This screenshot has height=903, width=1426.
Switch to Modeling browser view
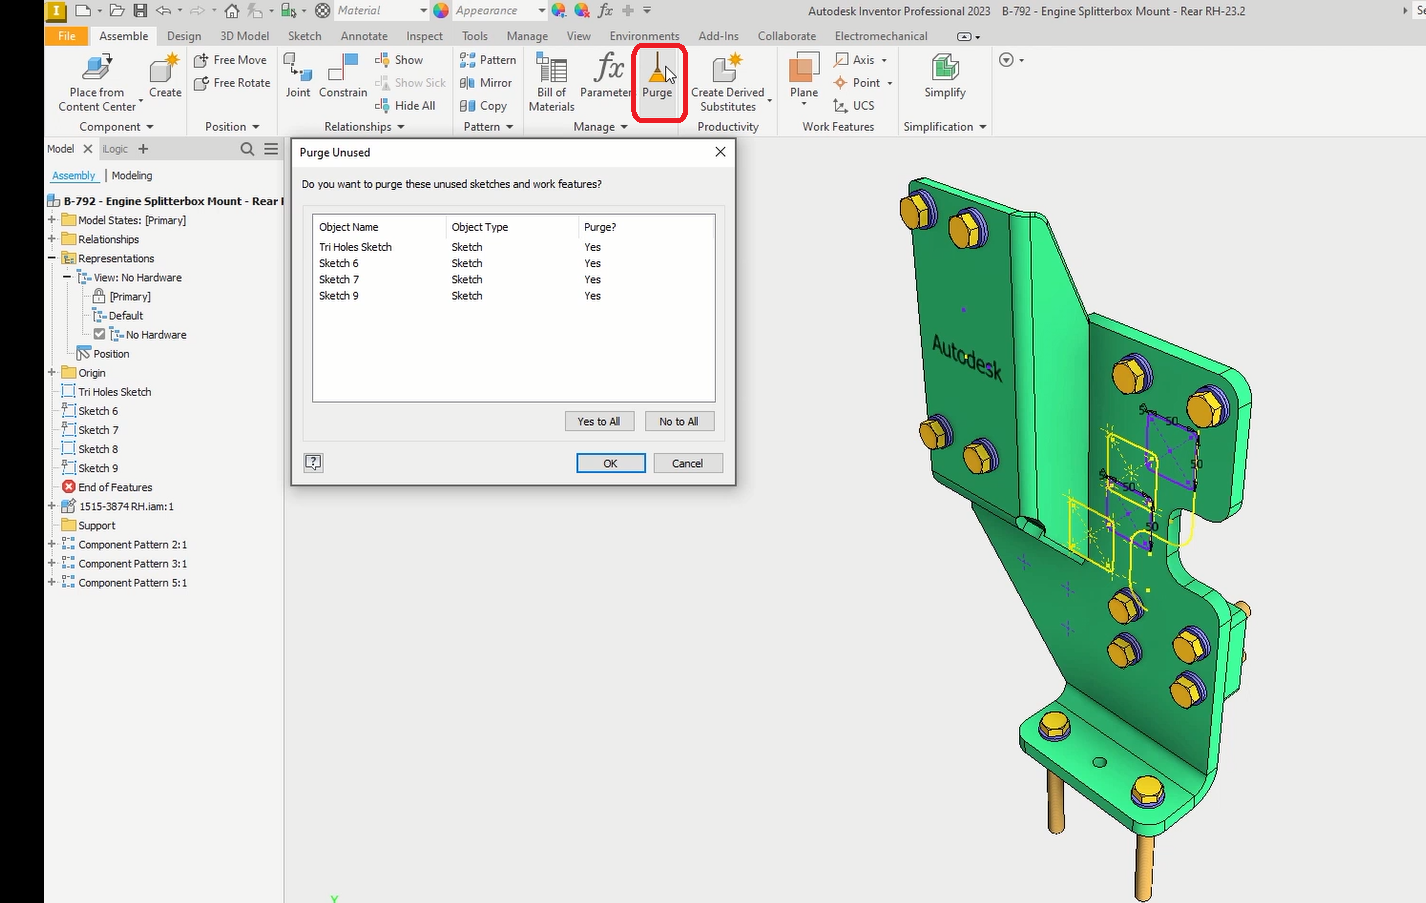132,176
